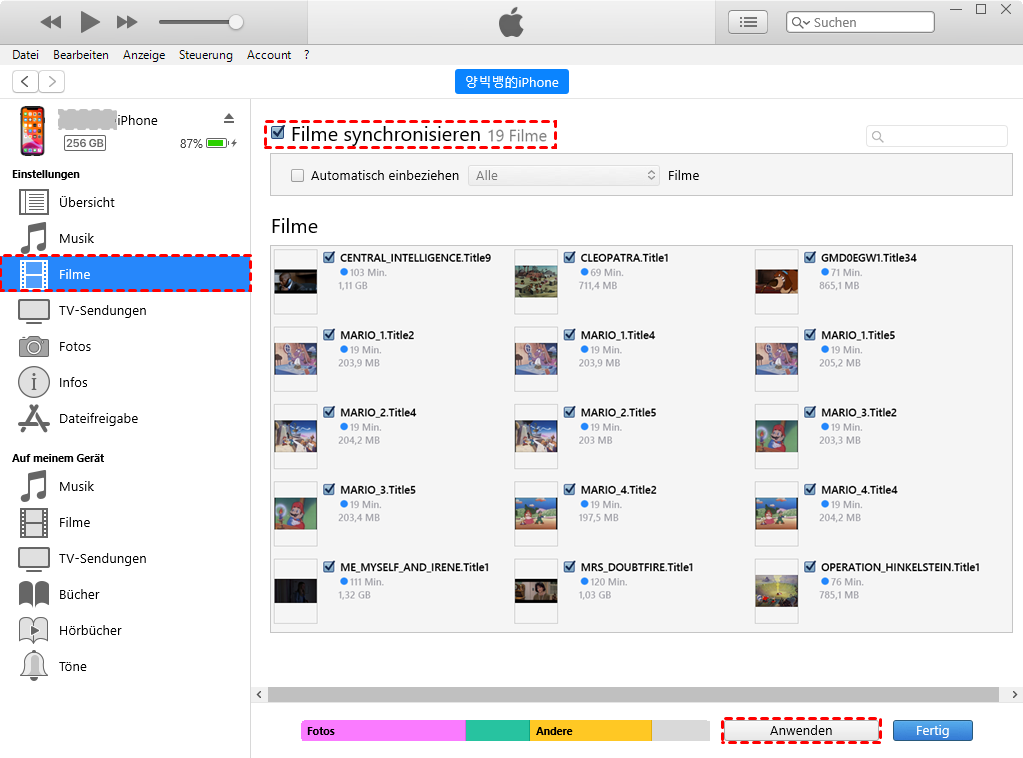Viewport: 1023px width, 758px height.
Task: Click the scrollbar right arrow
Action: point(1015,694)
